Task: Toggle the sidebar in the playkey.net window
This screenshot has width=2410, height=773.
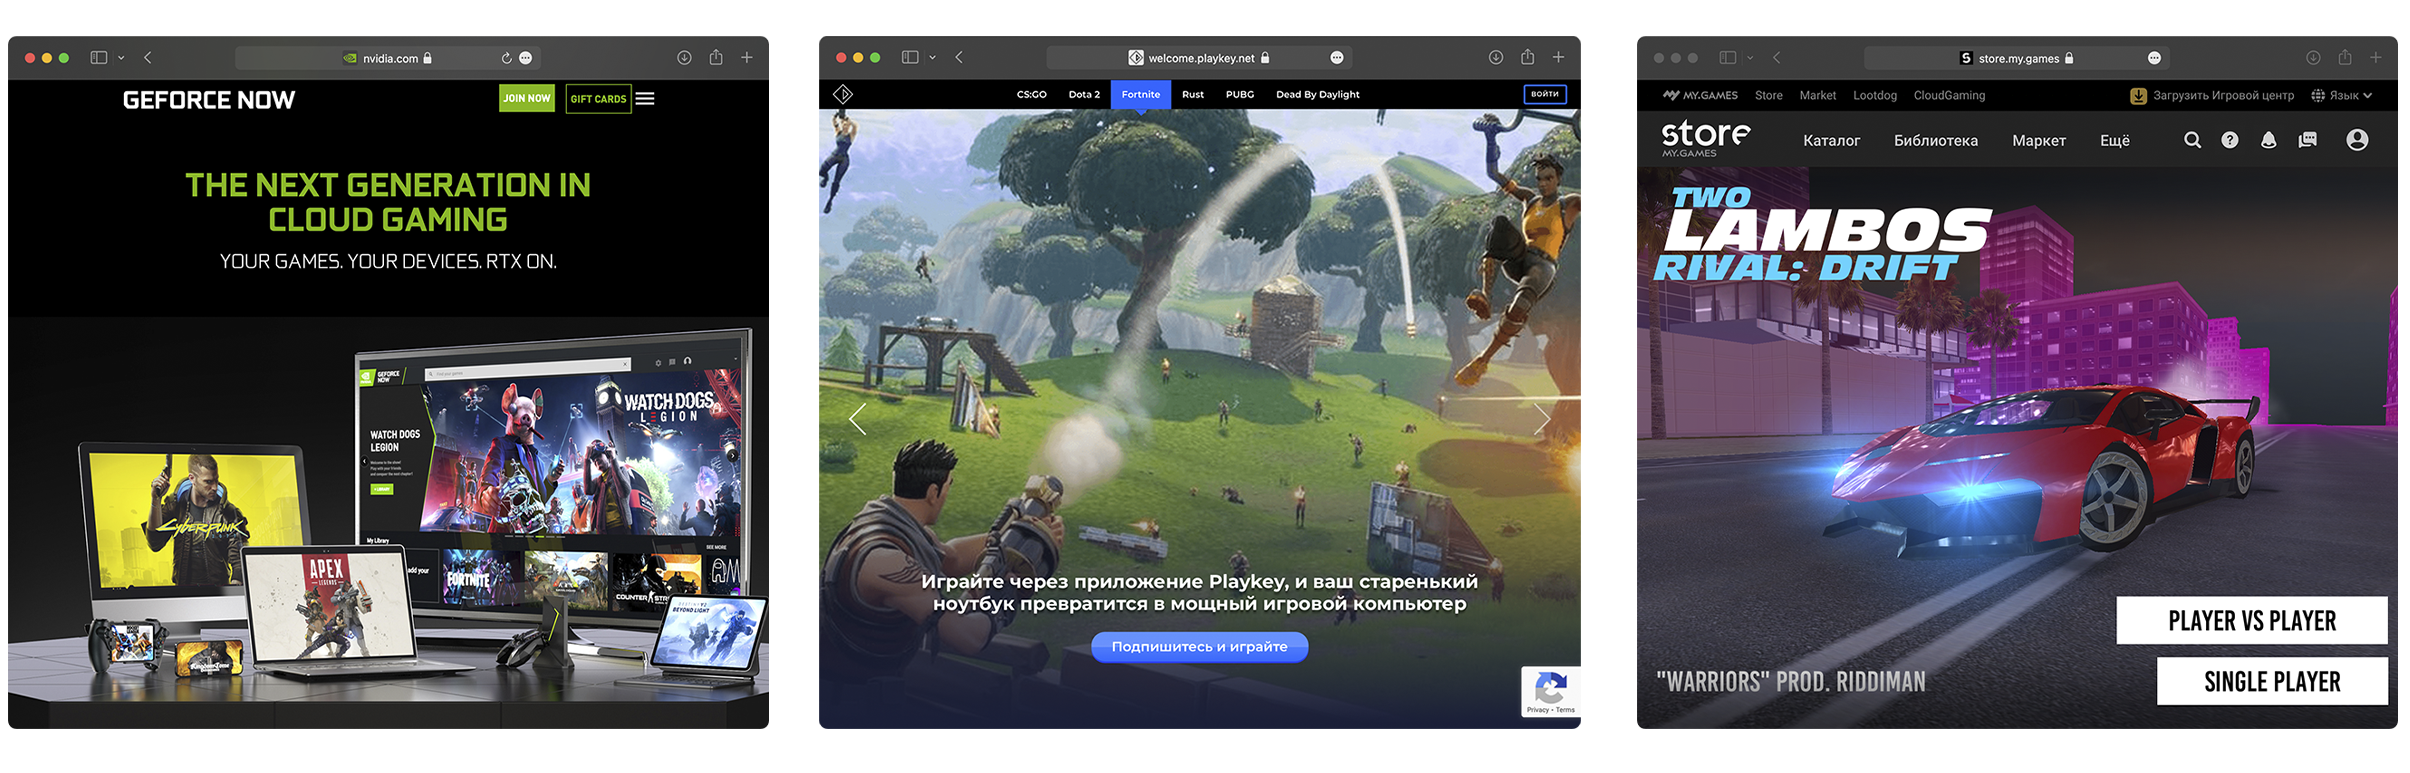Action: [x=910, y=58]
